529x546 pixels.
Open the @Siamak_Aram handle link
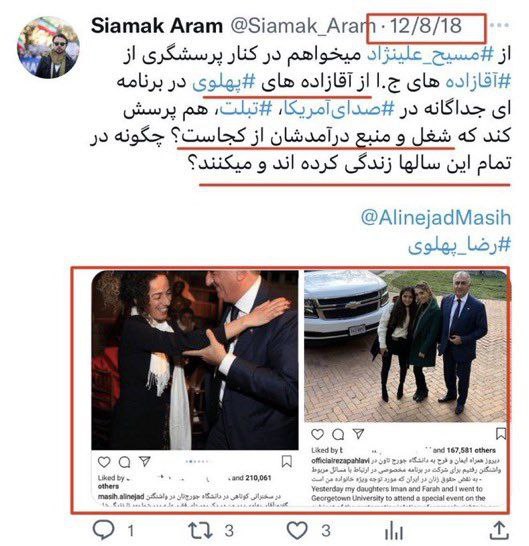coord(299,26)
